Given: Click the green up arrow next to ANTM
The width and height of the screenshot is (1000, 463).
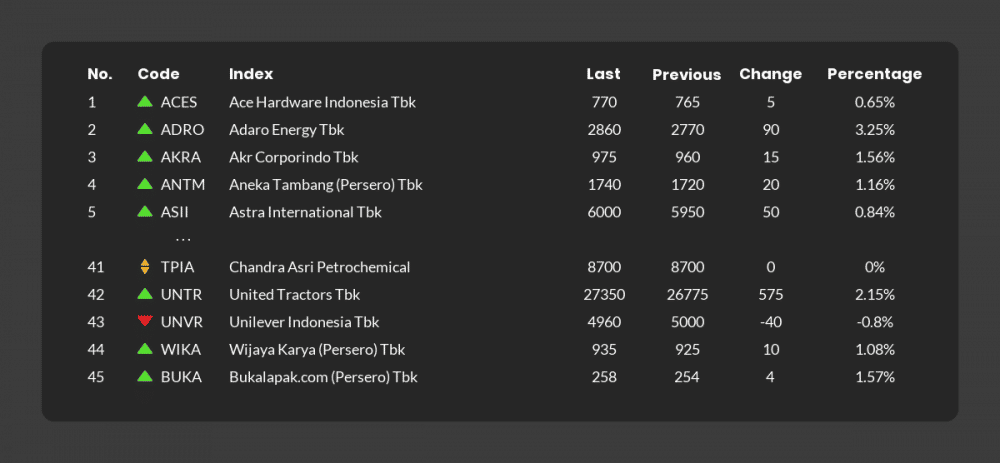Looking at the screenshot, I should 145,184.
